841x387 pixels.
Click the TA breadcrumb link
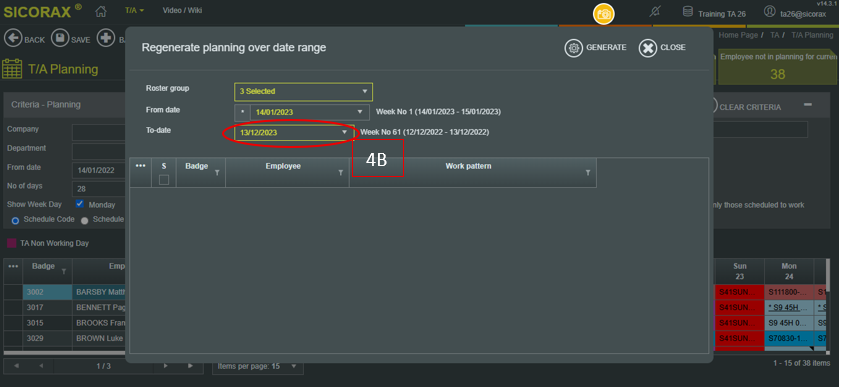click(x=774, y=35)
